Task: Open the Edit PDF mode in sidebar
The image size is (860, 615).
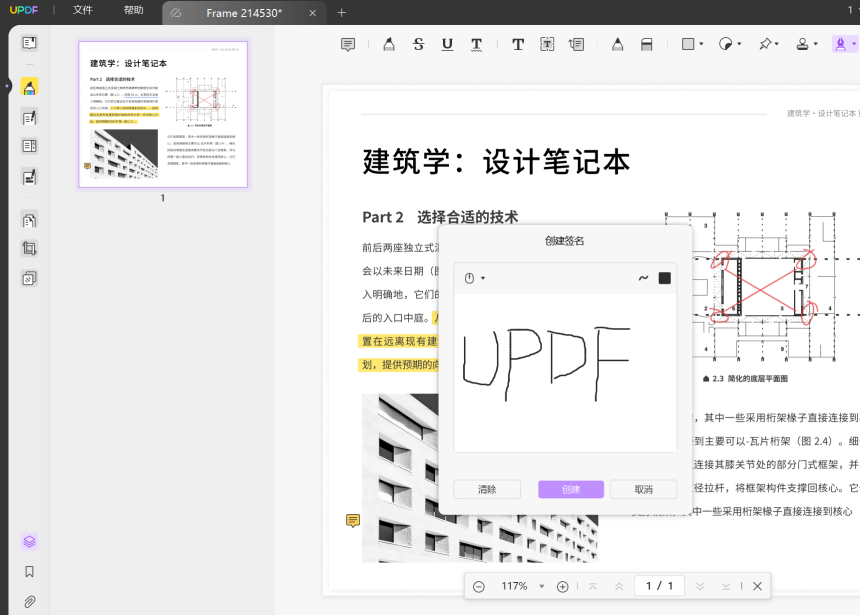Action: [x=29, y=117]
